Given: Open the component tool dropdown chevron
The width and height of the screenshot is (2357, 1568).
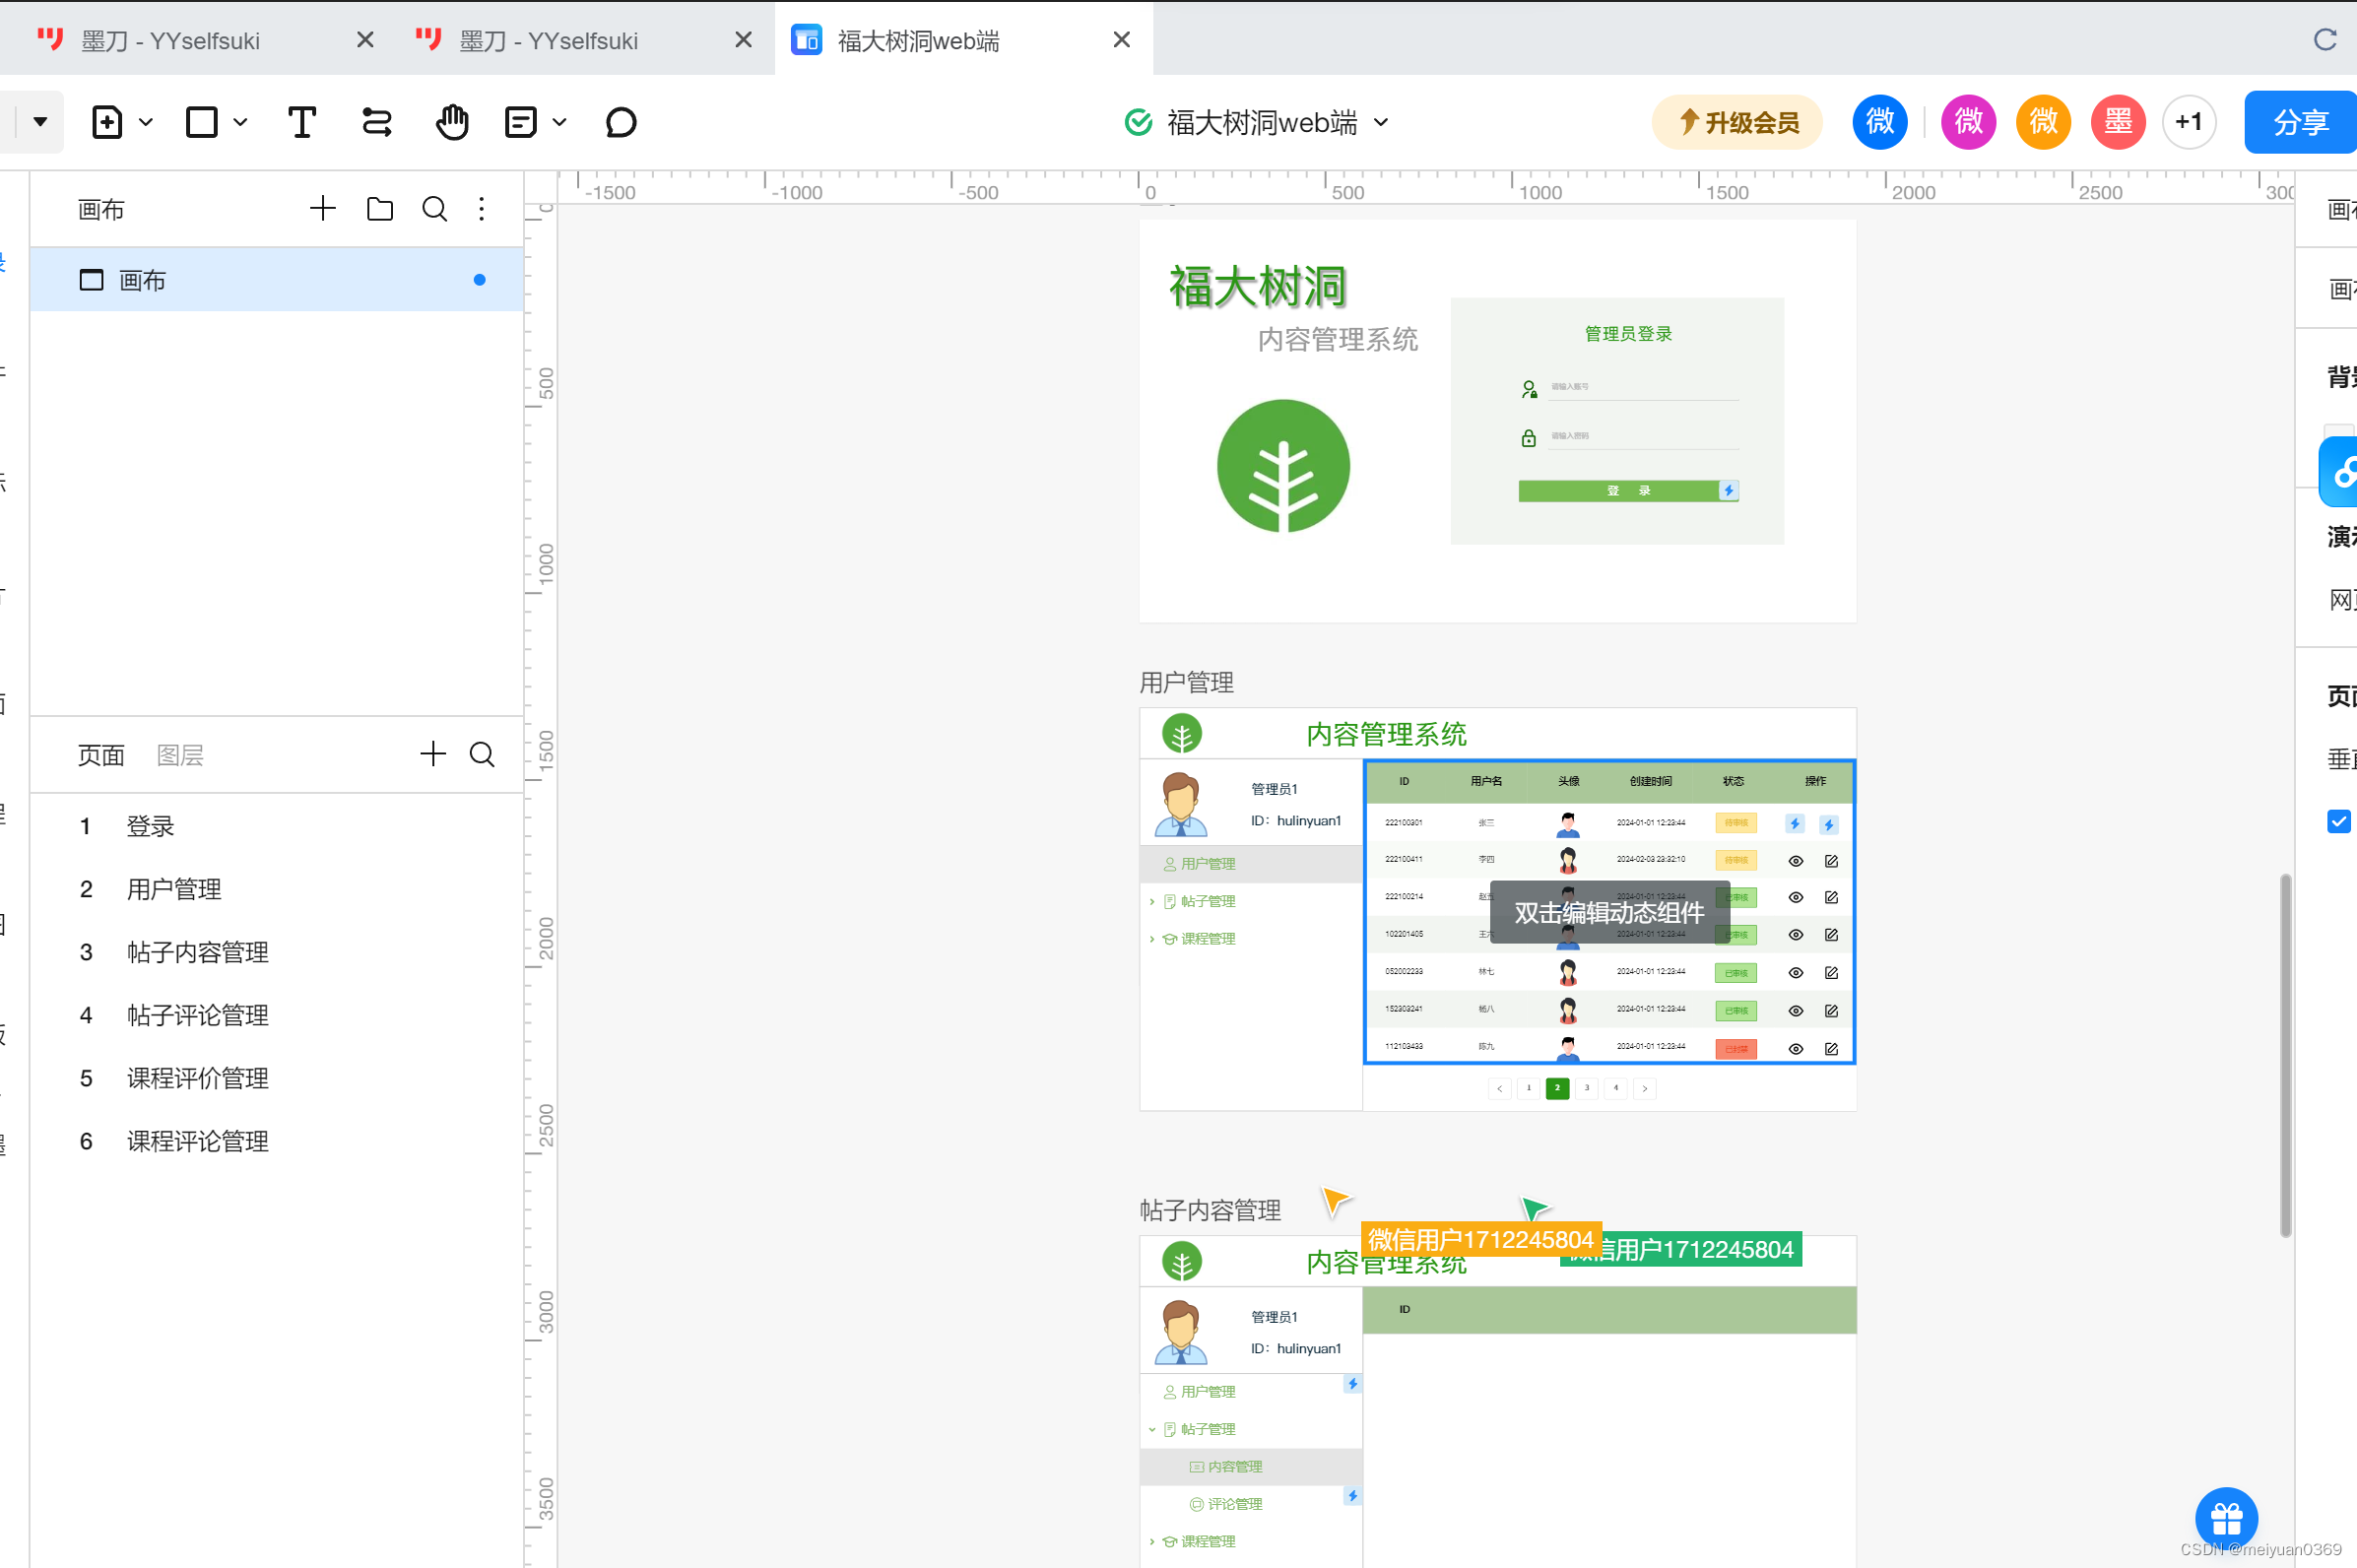Looking at the screenshot, I should (x=561, y=121).
